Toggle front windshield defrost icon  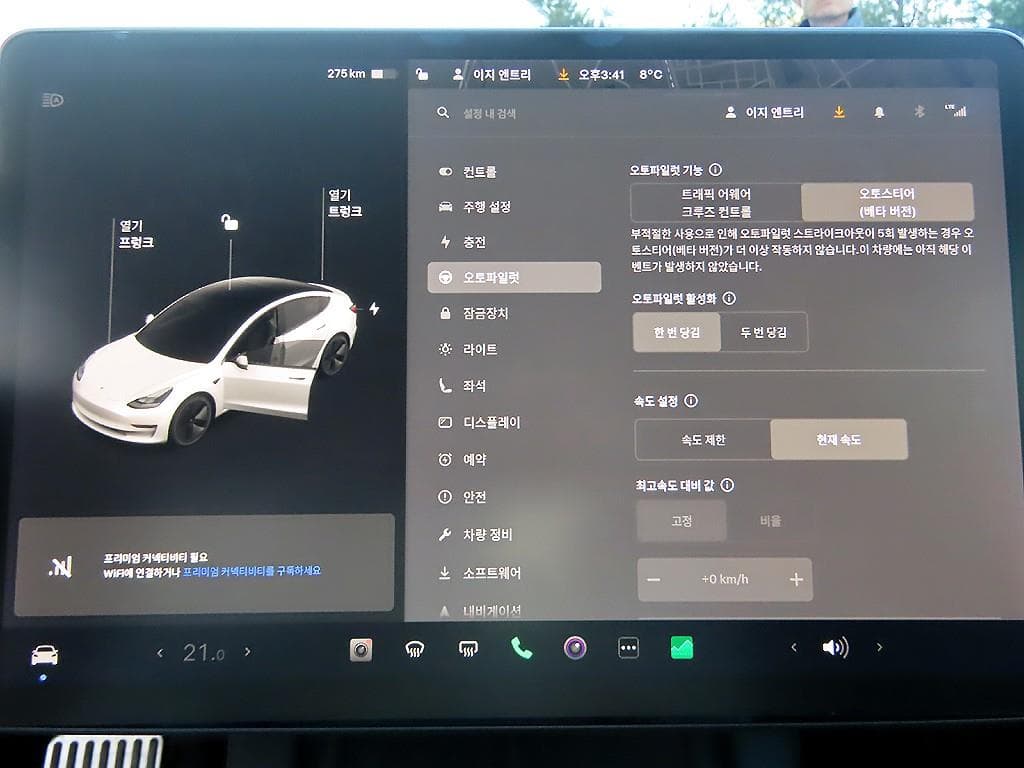point(415,649)
